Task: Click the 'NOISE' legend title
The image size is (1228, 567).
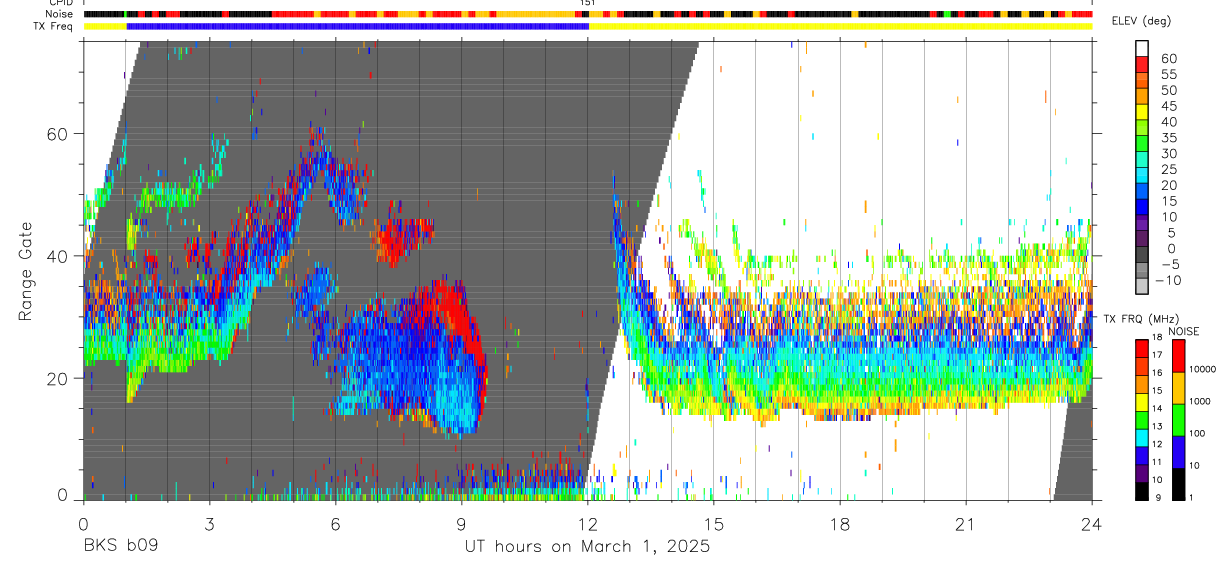Action: pyautogui.click(x=1182, y=331)
